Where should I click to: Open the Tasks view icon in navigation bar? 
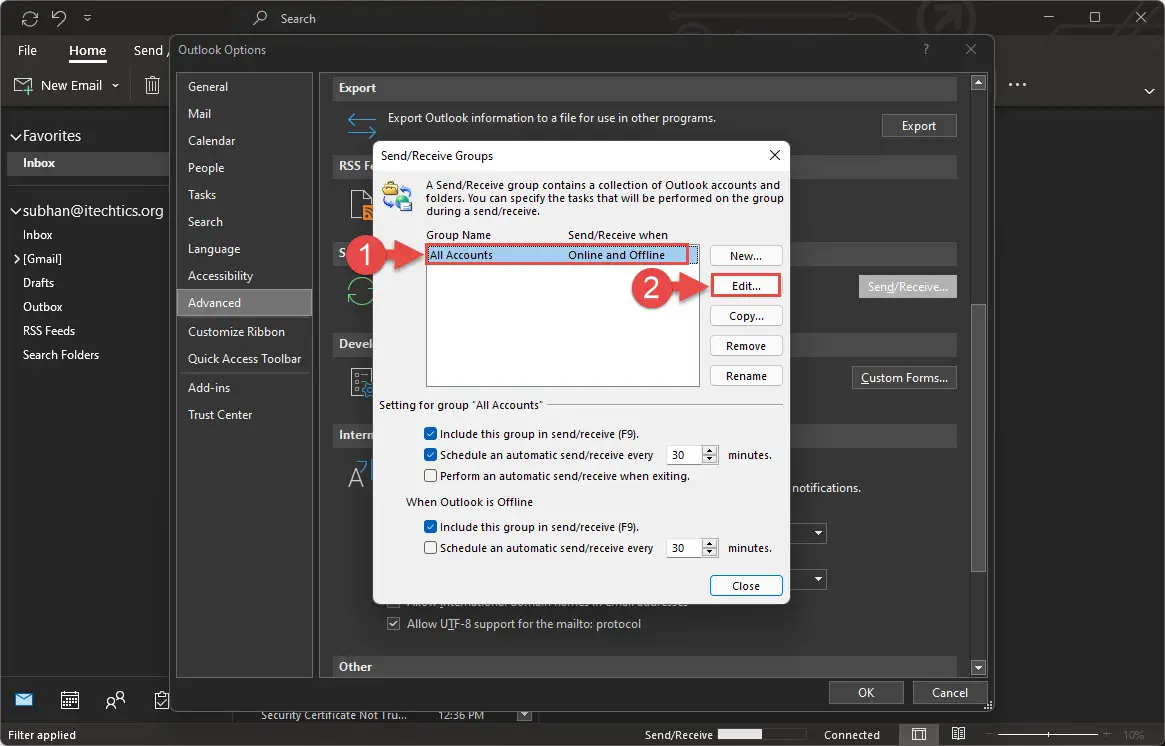coord(161,699)
